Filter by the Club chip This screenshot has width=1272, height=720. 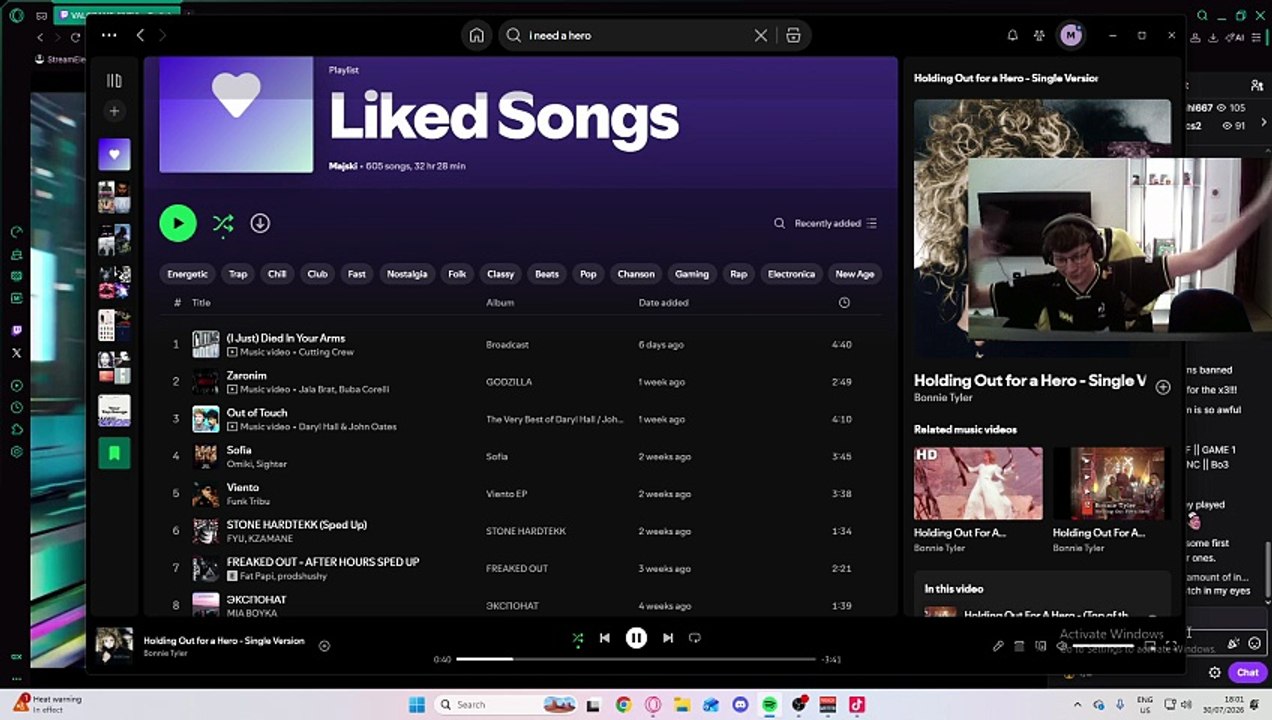[317, 274]
